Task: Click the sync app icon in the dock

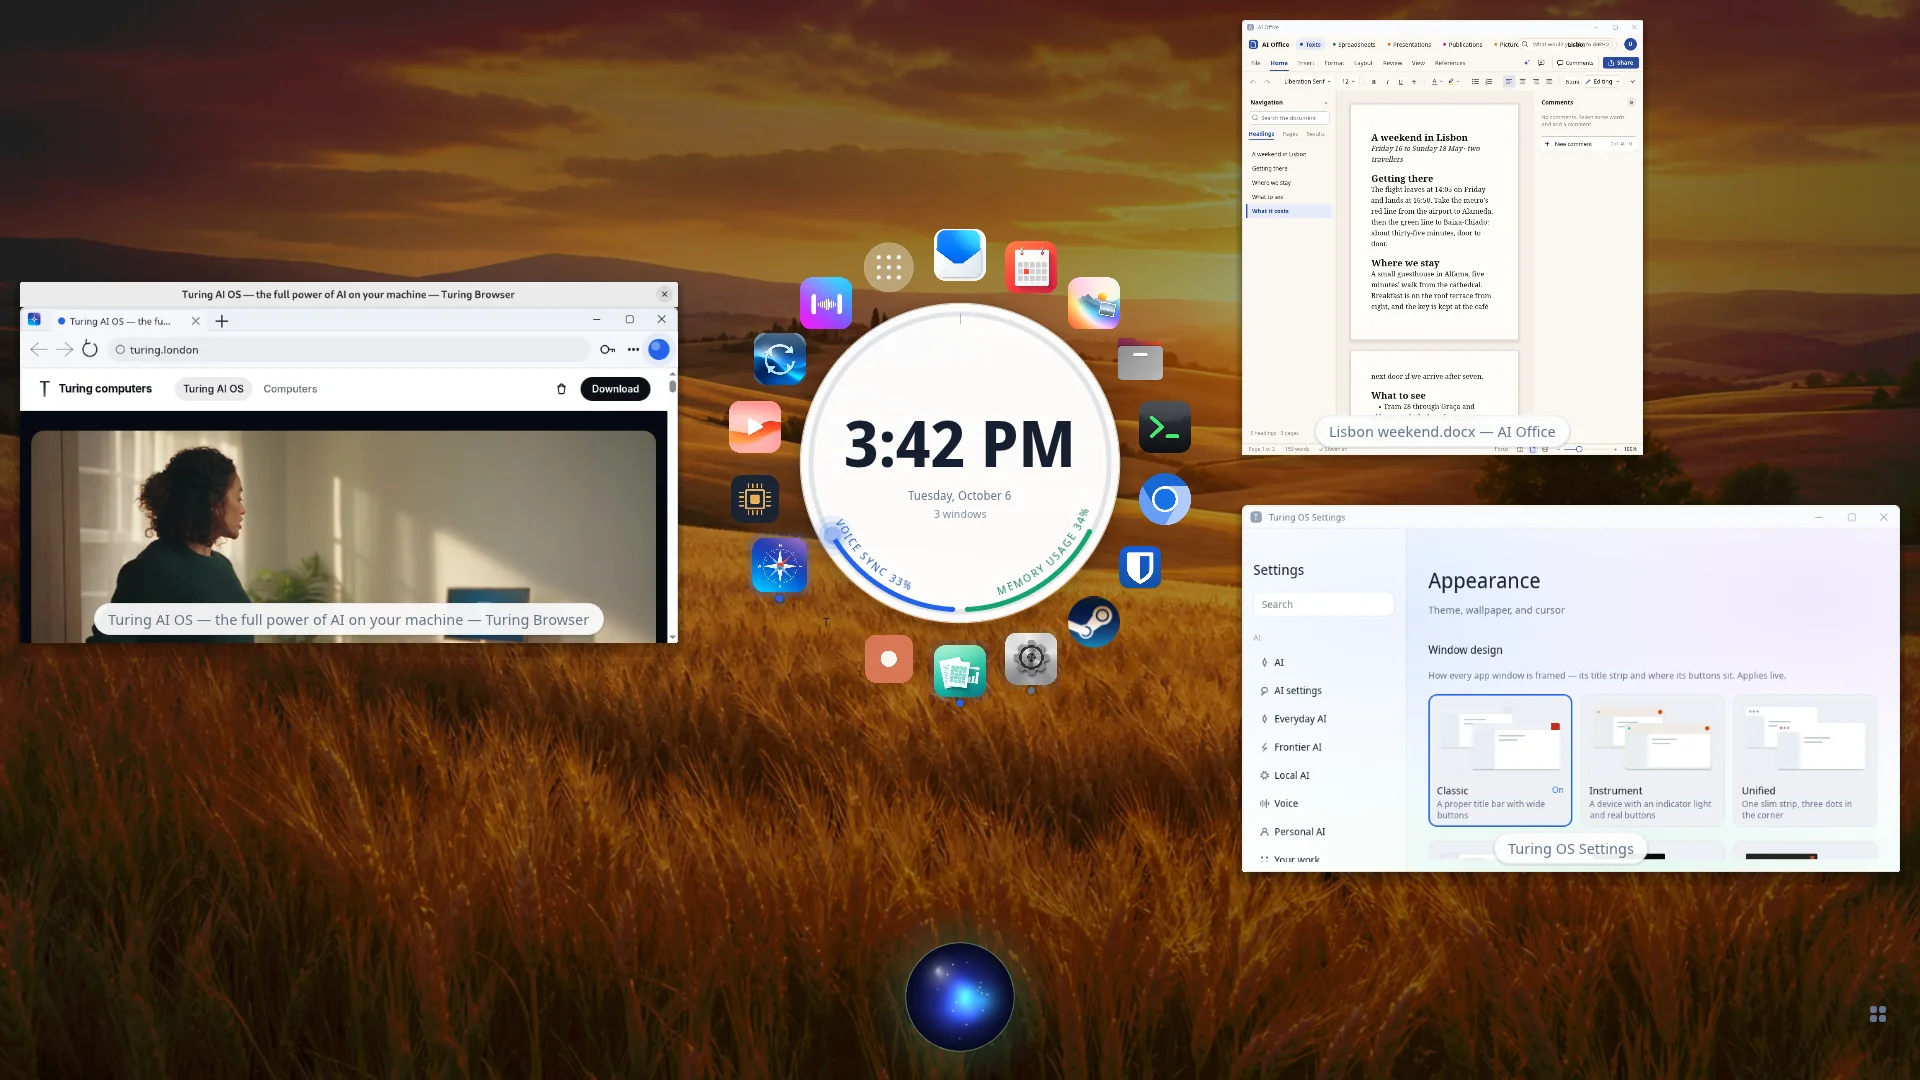Action: (x=780, y=359)
